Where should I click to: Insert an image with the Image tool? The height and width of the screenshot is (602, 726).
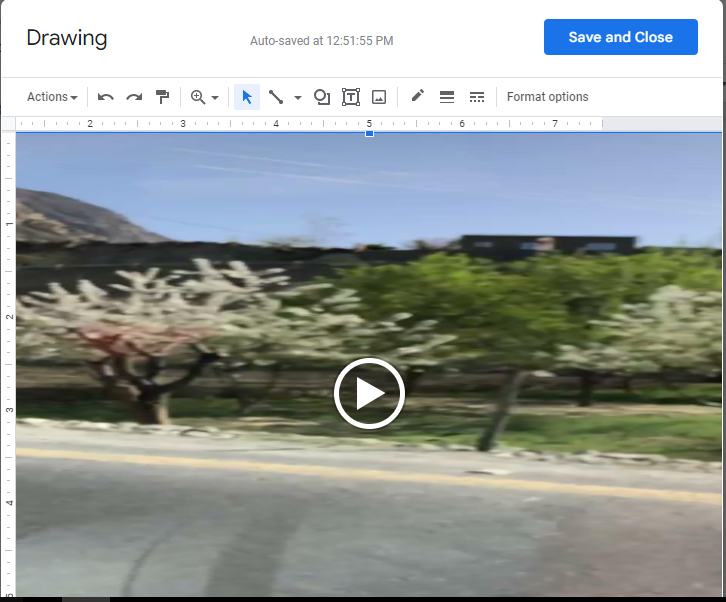pyautogui.click(x=379, y=97)
